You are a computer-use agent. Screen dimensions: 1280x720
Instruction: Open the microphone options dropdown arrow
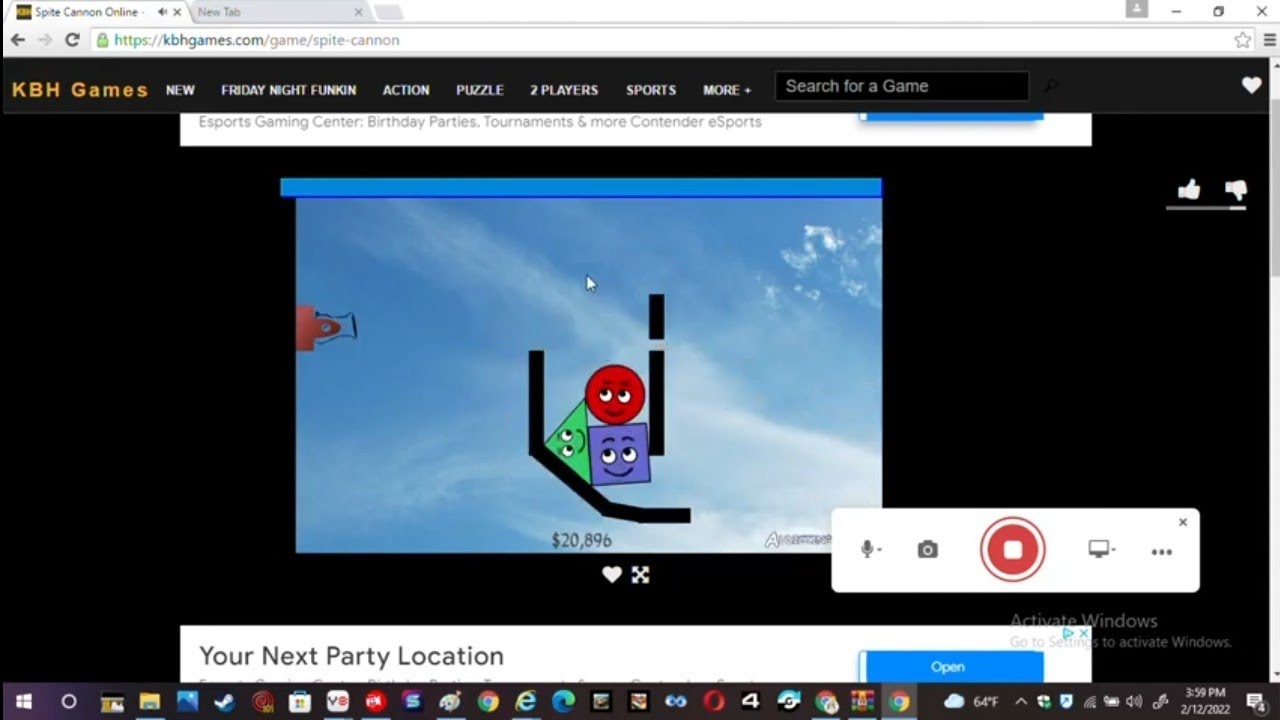tap(879, 550)
